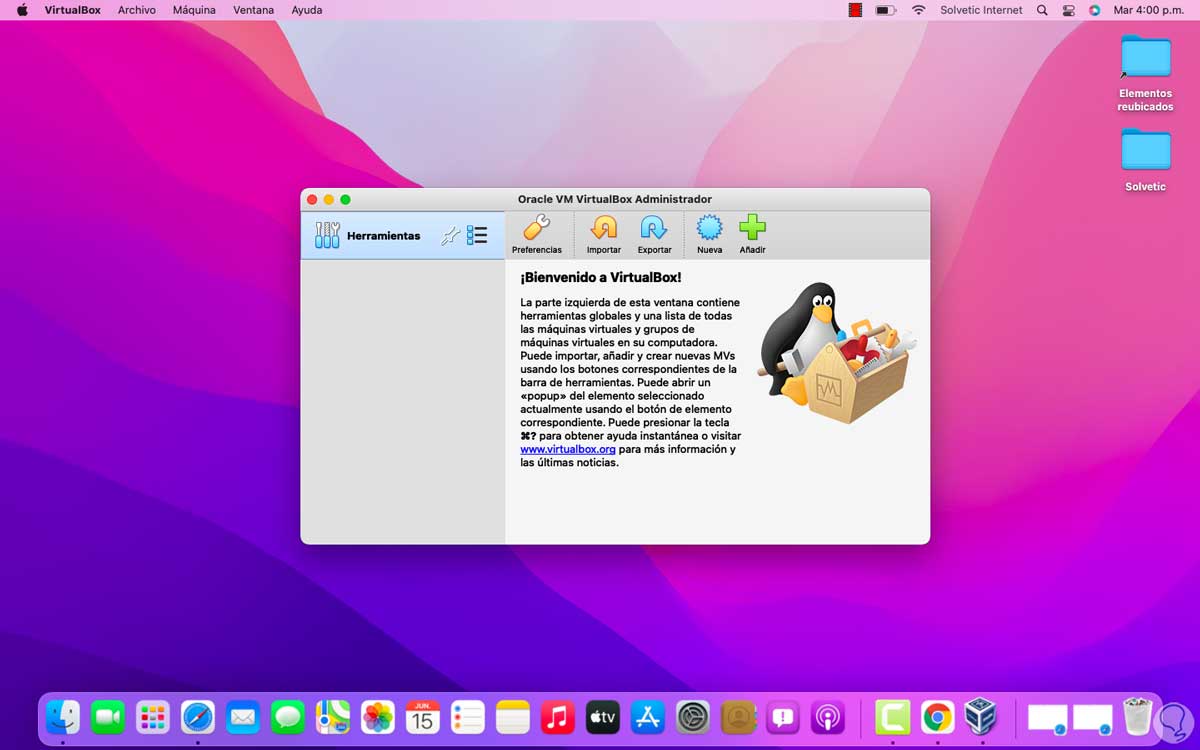Click the Exportar appliance icon
1200x750 pixels.
(x=654, y=235)
